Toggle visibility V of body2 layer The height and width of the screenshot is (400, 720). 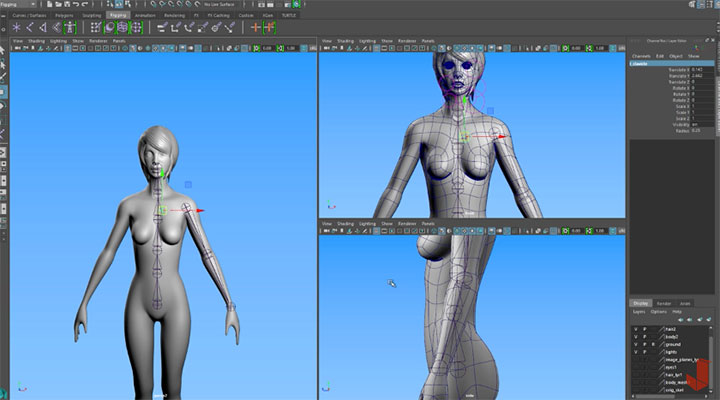pos(636,337)
